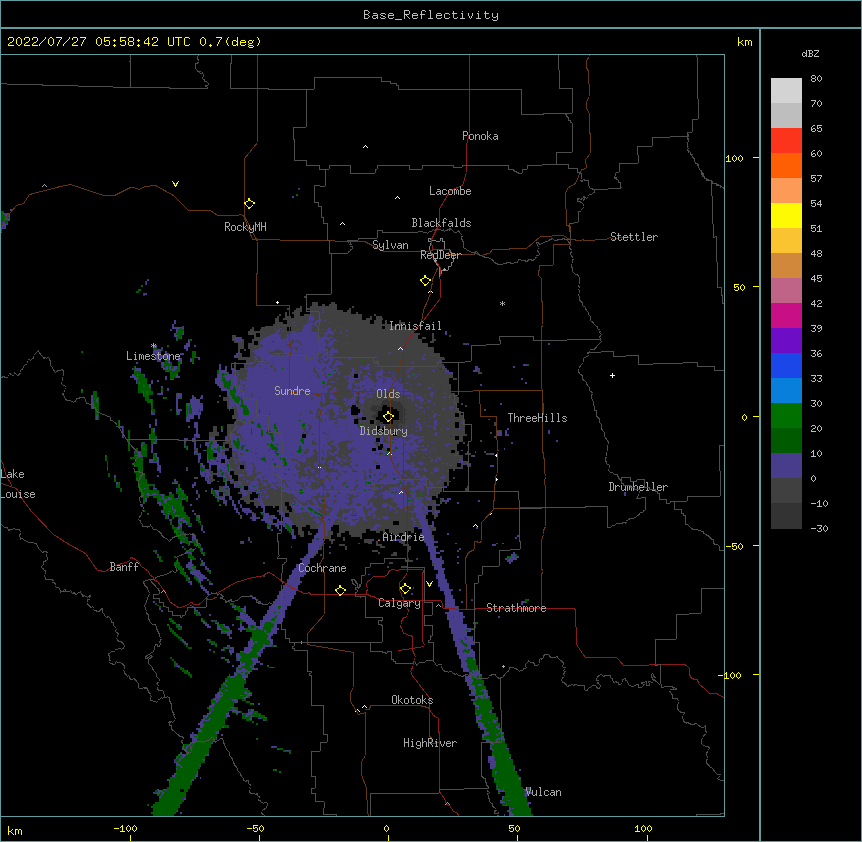Image resolution: width=862 pixels, height=842 pixels.
Task: Click the Strathmore label
Action: [x=516, y=608]
